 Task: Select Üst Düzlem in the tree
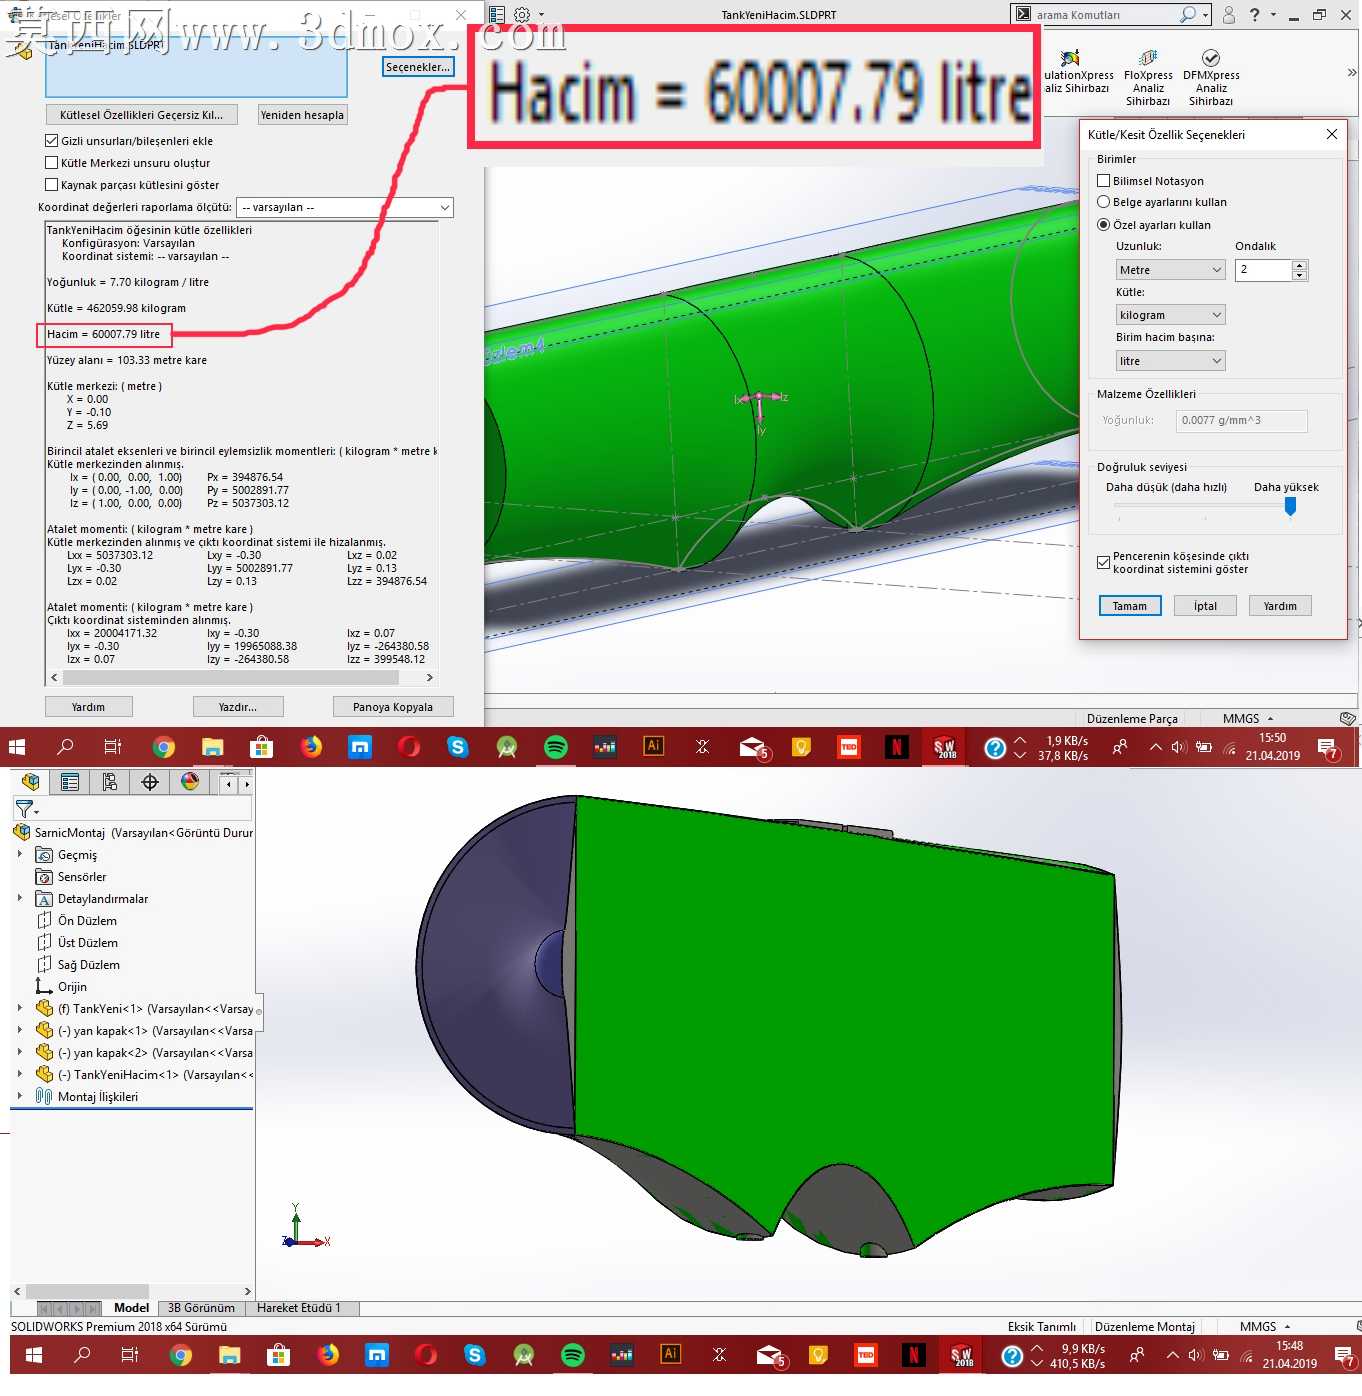88,943
